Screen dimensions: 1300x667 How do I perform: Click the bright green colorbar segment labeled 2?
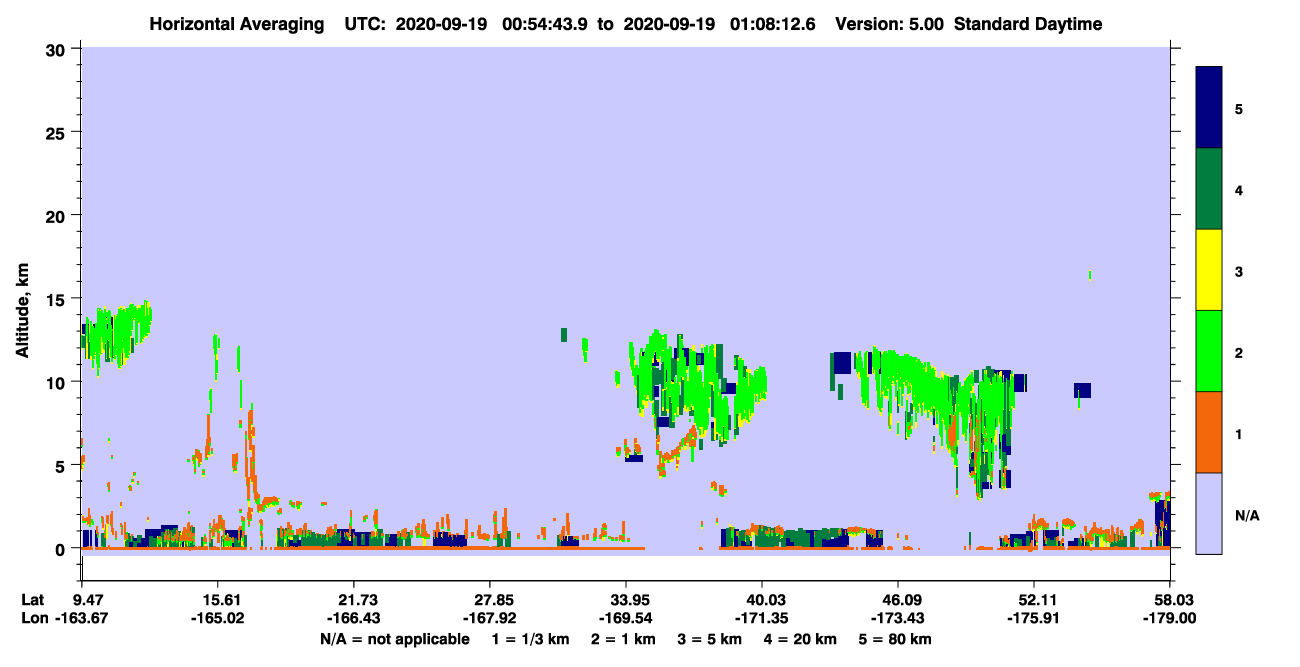pyautogui.click(x=1209, y=350)
